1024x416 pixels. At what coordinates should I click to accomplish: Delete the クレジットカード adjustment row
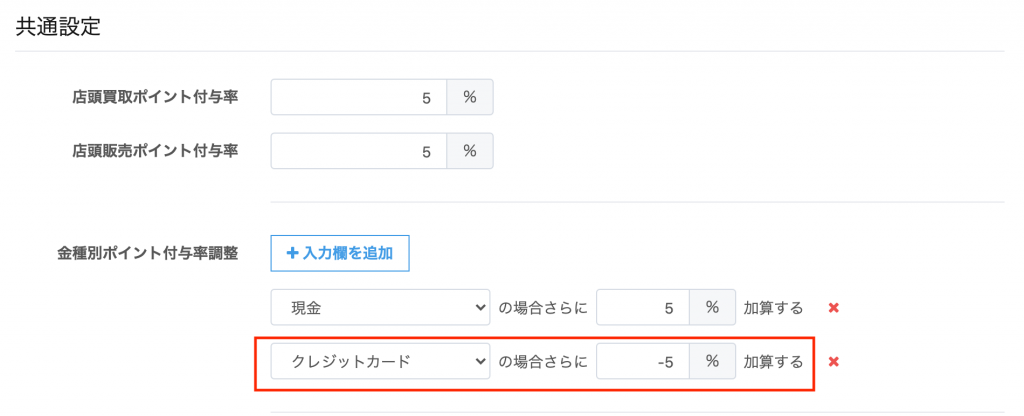click(833, 361)
